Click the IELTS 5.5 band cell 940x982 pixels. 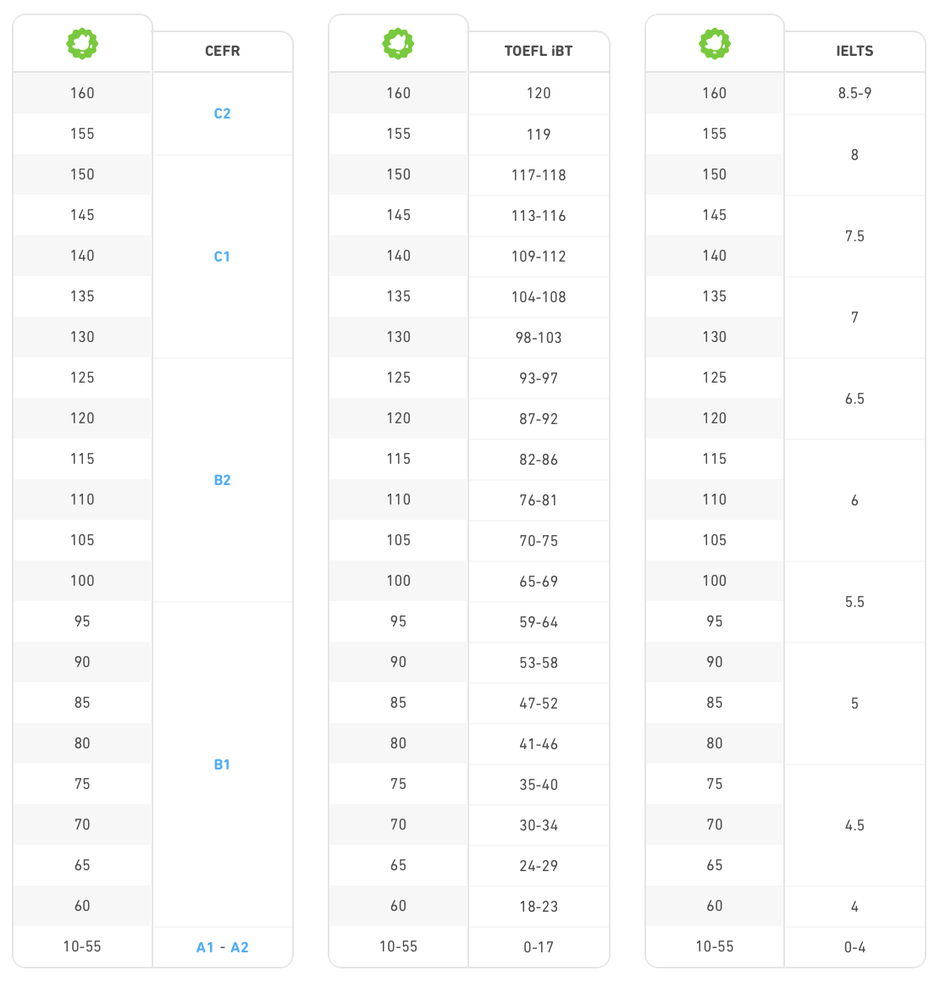(854, 602)
